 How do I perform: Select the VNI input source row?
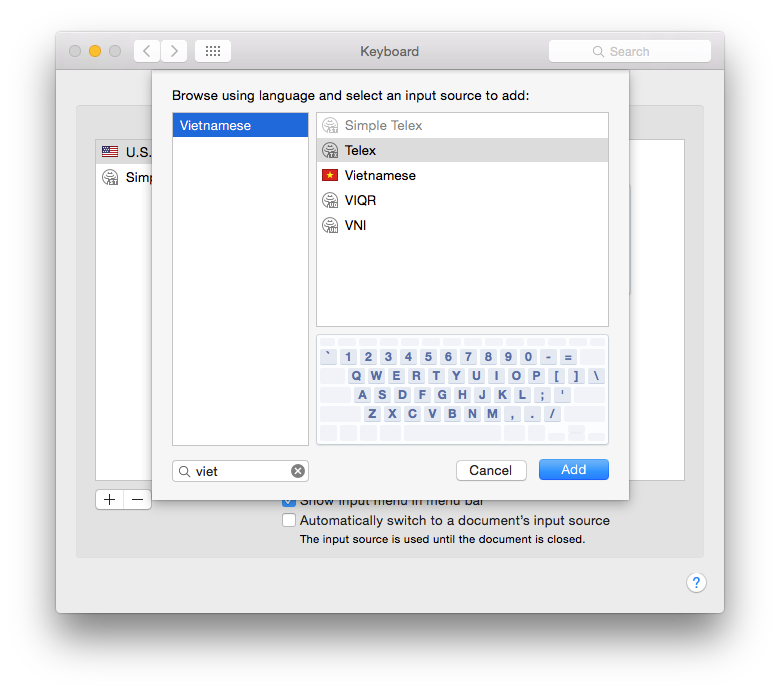tap(462, 225)
